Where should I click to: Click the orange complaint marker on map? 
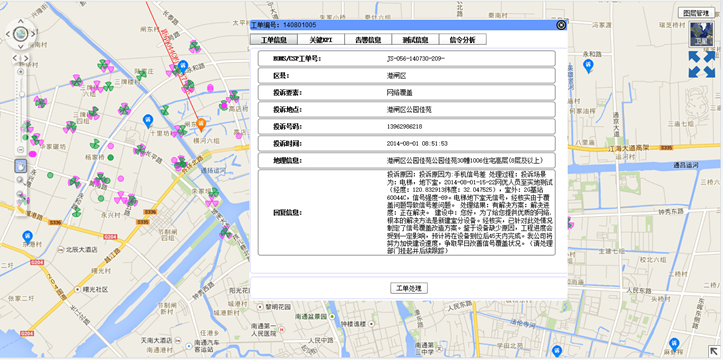pos(201,124)
